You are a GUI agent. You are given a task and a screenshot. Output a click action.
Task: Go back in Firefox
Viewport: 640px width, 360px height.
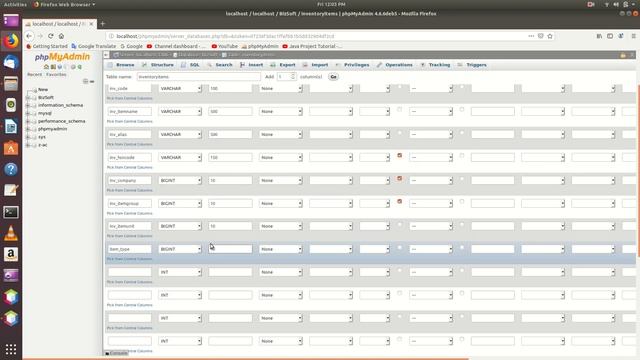point(29,36)
